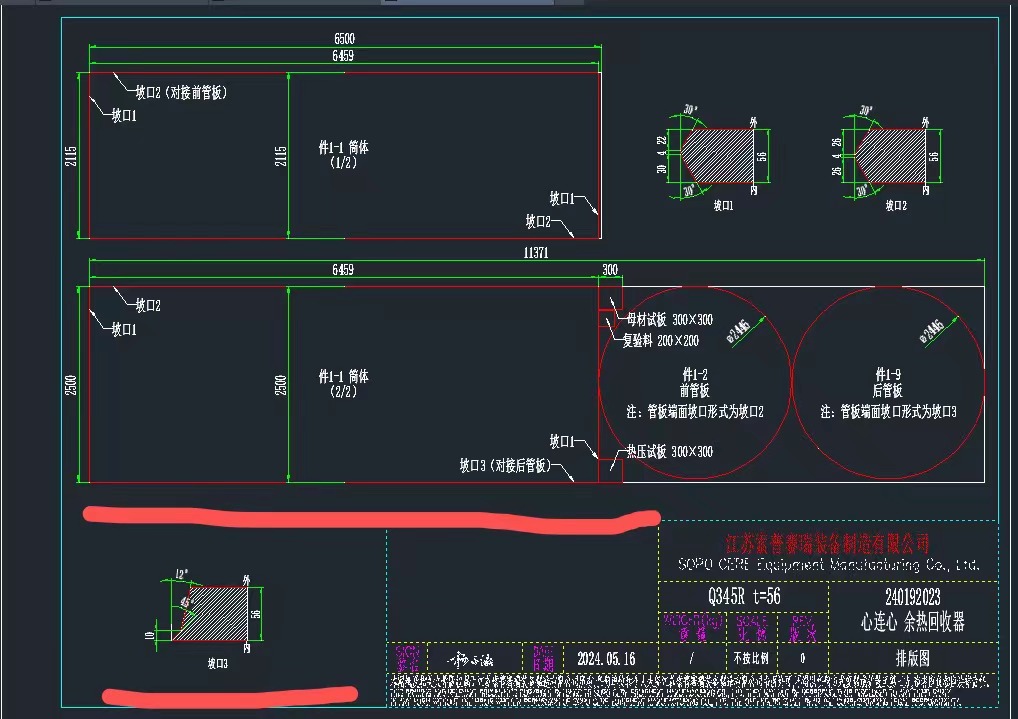The height and width of the screenshot is (719, 1018).
Task: Select the 坡口3（对接后管板） leader text
Action: click(x=504, y=466)
